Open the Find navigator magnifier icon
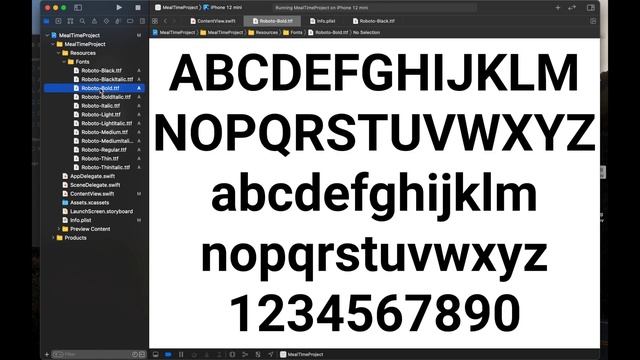This screenshot has height=360, width=640. (x=82, y=21)
